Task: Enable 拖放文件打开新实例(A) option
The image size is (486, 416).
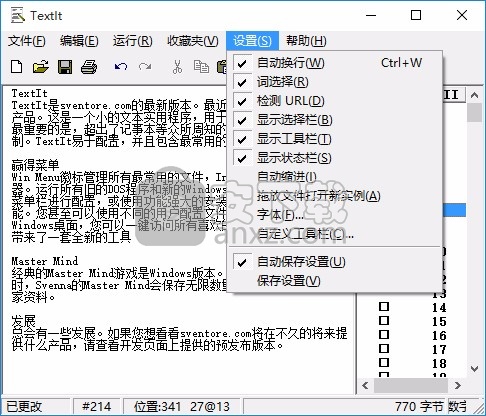Action: coord(334,196)
